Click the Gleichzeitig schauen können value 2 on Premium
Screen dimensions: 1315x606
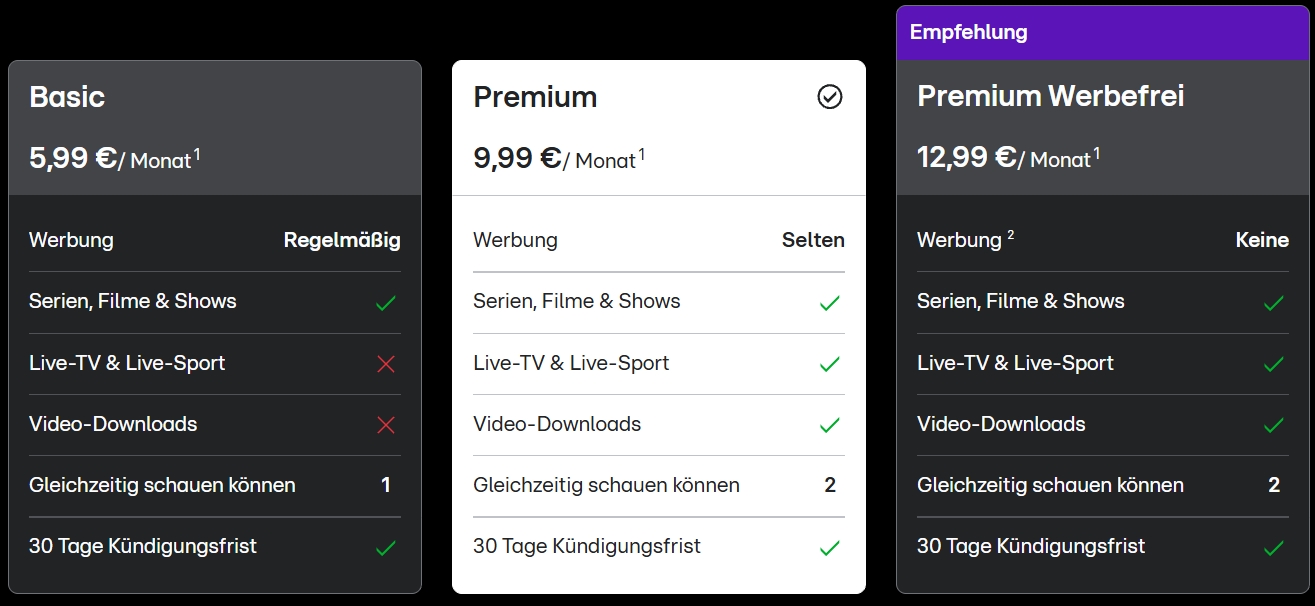(x=829, y=485)
